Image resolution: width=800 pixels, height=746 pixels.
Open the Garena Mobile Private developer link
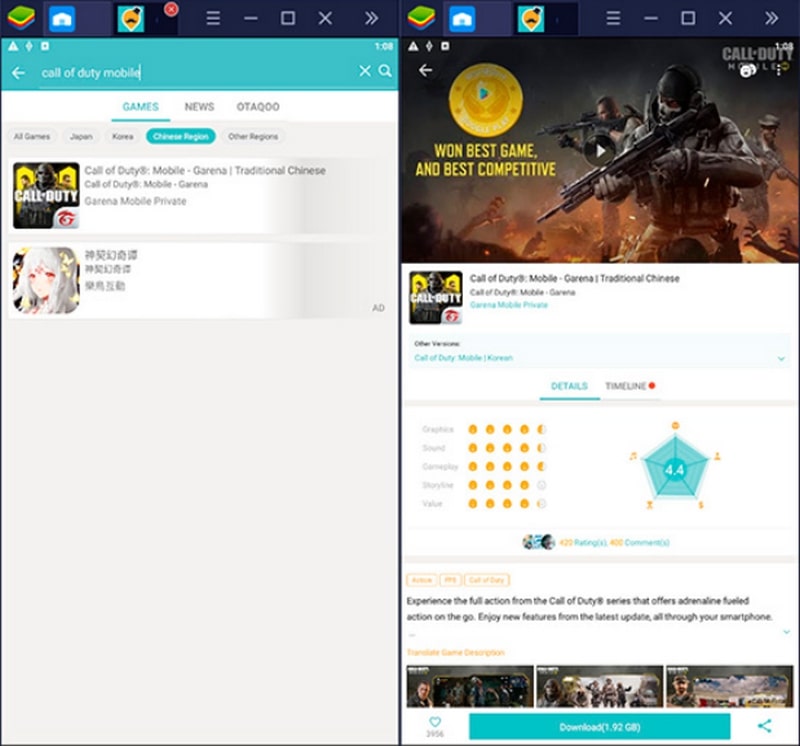509,305
